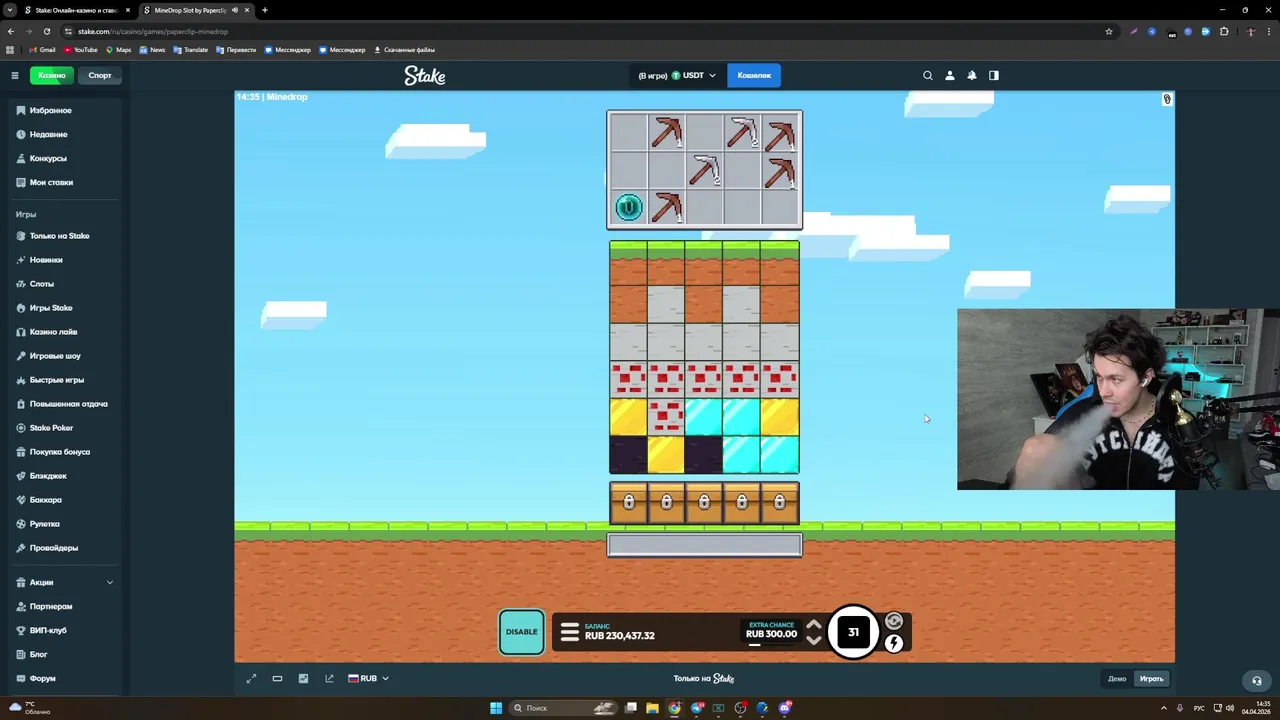This screenshot has width=1280, height=720.
Task: Open Блог in sidebar
Action: click(66, 654)
